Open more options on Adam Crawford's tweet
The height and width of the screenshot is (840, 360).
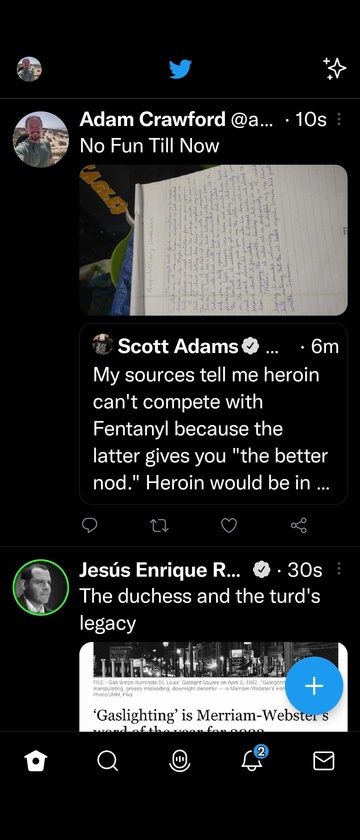[x=339, y=119]
